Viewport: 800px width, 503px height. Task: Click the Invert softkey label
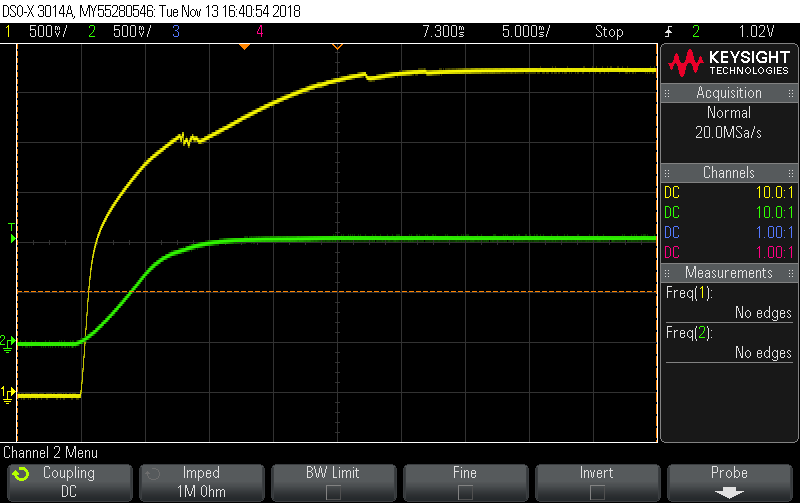596,473
